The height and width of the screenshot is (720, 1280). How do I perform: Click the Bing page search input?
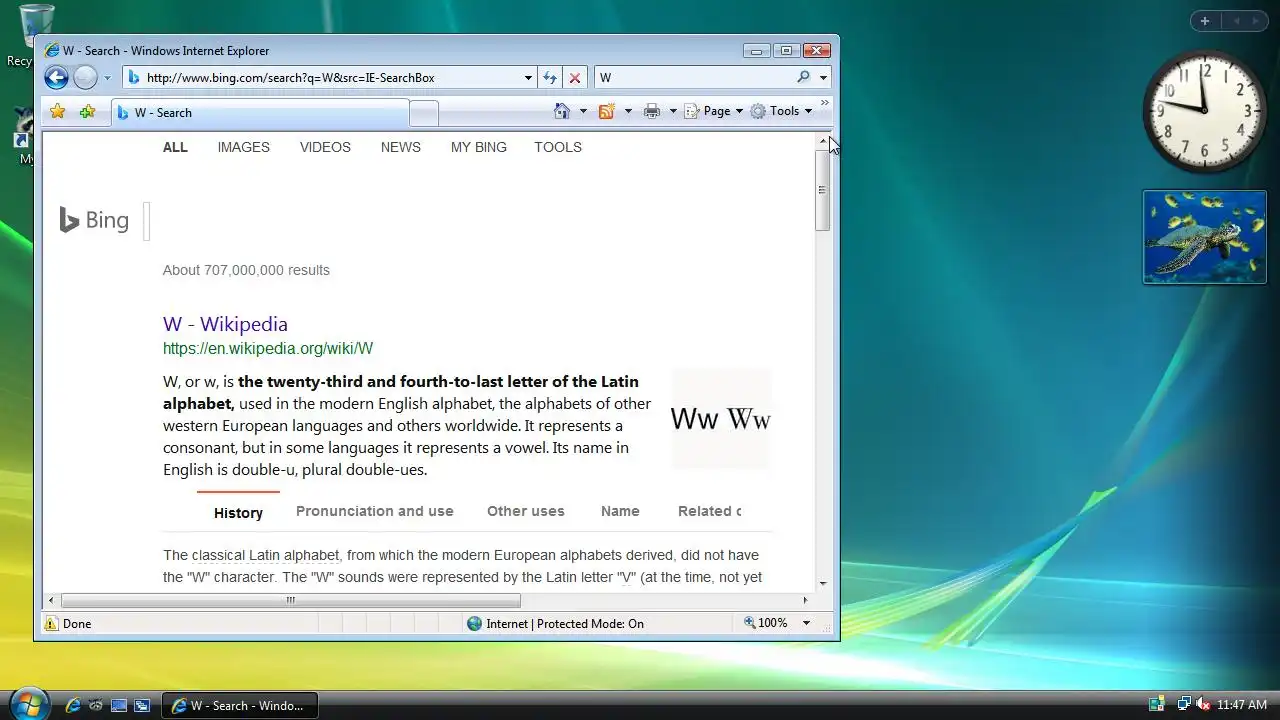[x=147, y=221]
